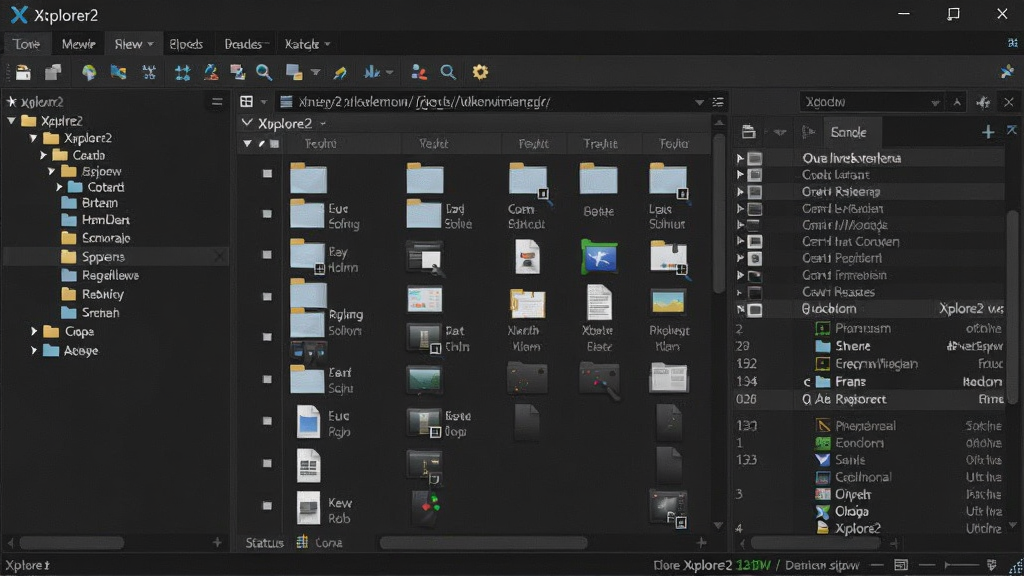
Task: Select the Sppiens folder in tree
Action: (x=103, y=257)
